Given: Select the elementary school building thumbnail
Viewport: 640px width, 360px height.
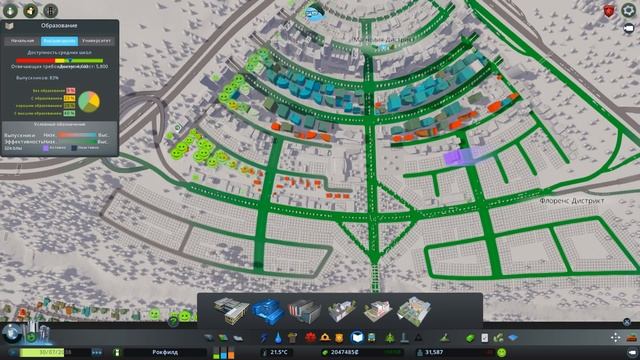Looking at the screenshot, I should coord(231,310).
